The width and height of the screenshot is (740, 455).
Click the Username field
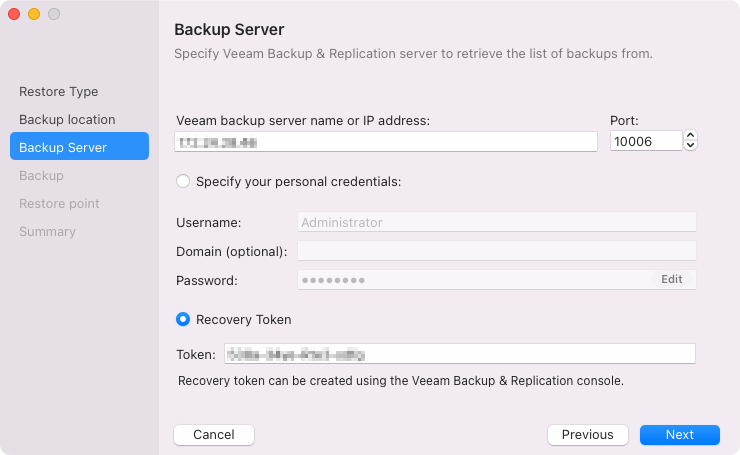tap(496, 222)
